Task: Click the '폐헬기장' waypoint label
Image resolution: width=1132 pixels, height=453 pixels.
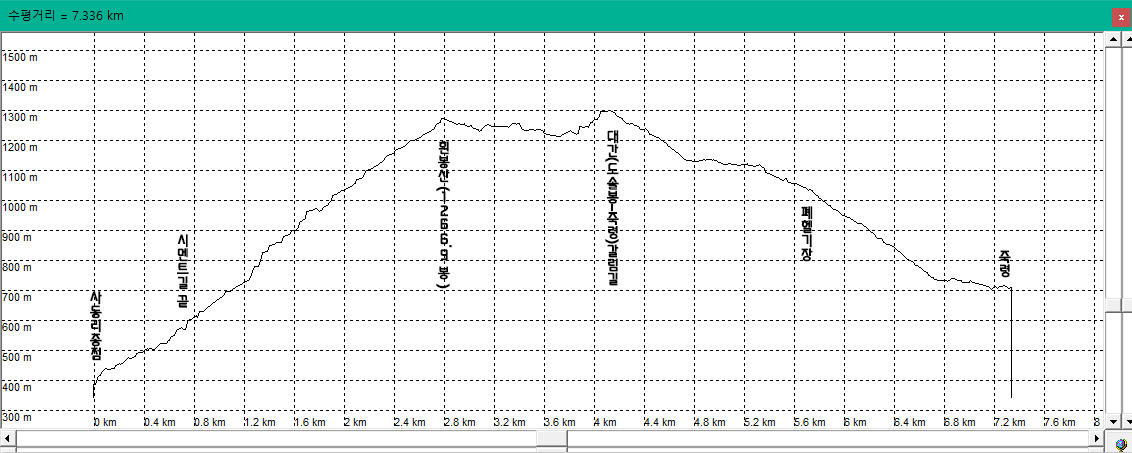Action: 808,233
